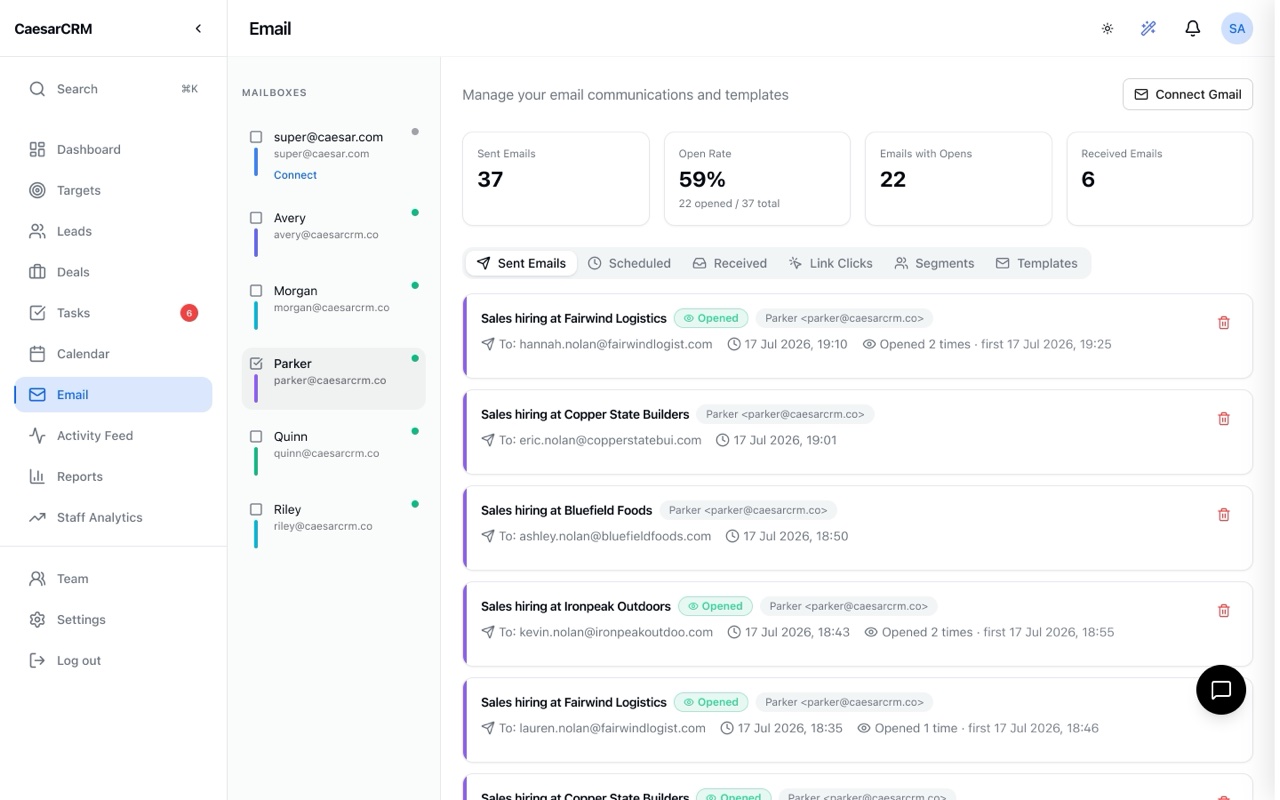Delete the Bluefield Foods email
Image resolution: width=1280 pixels, height=800 pixels.
point(1223,515)
